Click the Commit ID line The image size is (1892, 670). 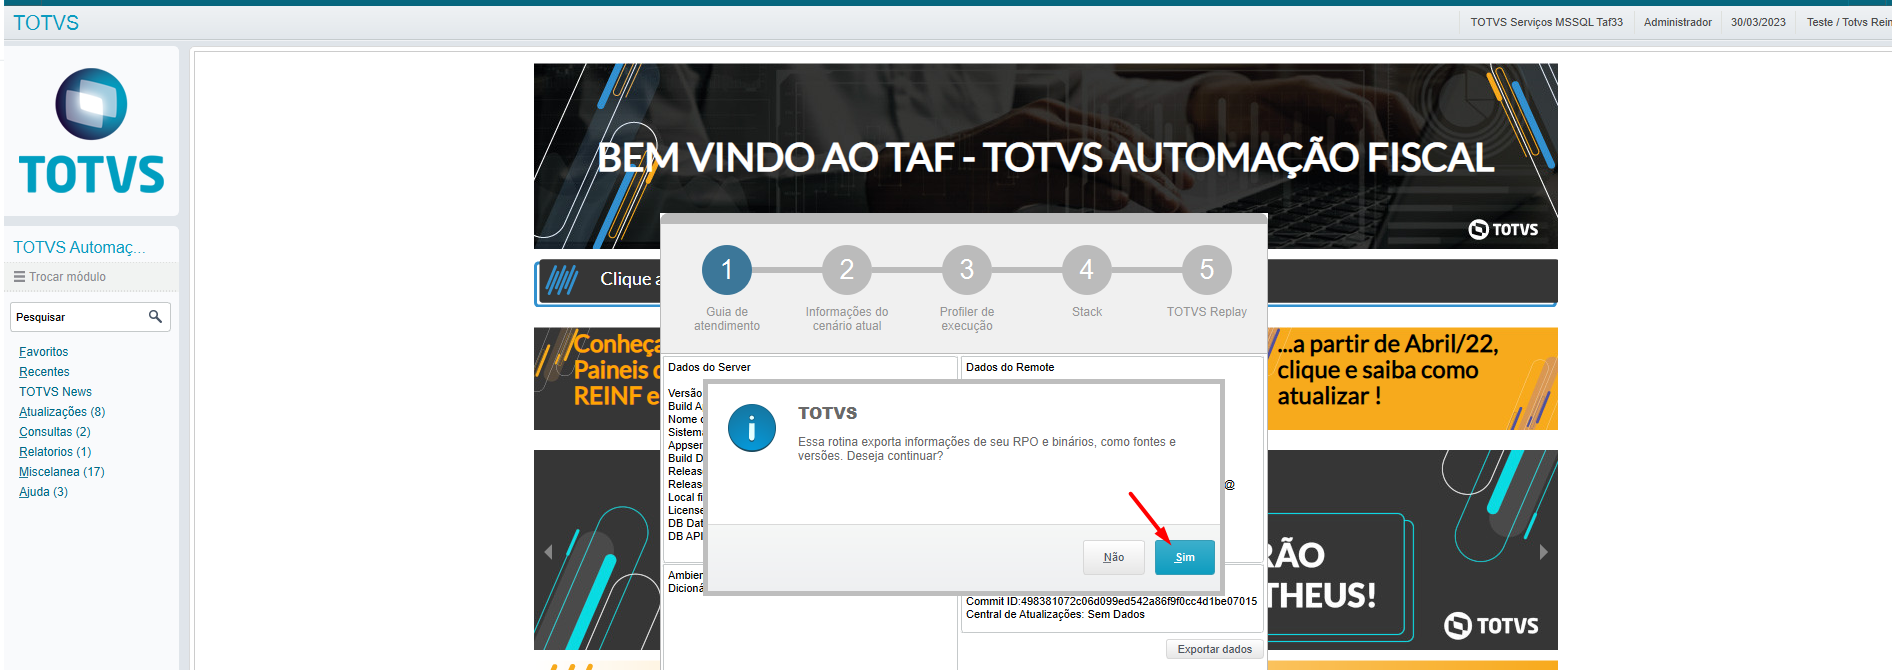coord(1111,601)
